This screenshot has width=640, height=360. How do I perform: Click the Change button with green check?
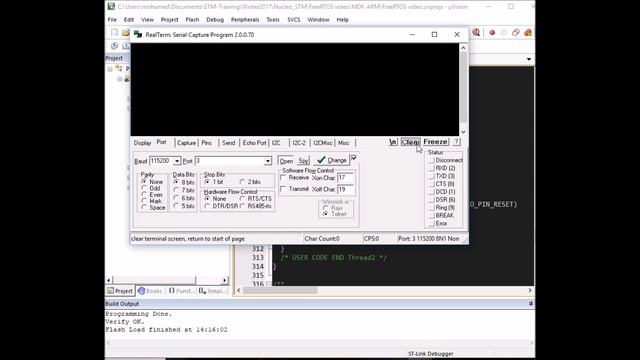tap(331, 160)
